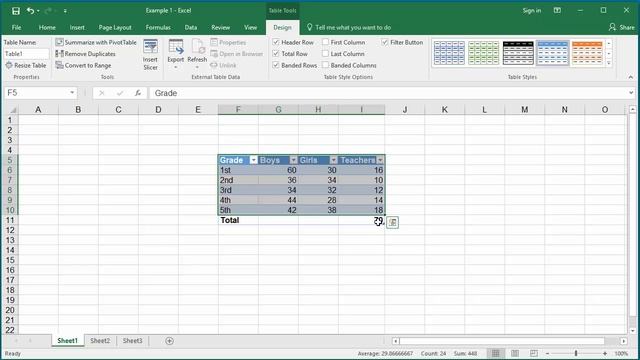Click the Tell me lightbulb search box
Image resolution: width=640 pixels, height=360 pixels.
pos(349,27)
